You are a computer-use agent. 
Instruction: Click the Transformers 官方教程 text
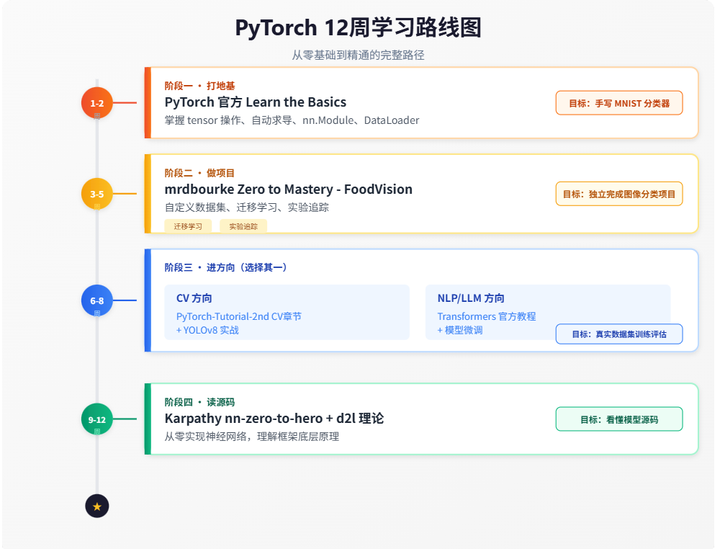(487, 316)
